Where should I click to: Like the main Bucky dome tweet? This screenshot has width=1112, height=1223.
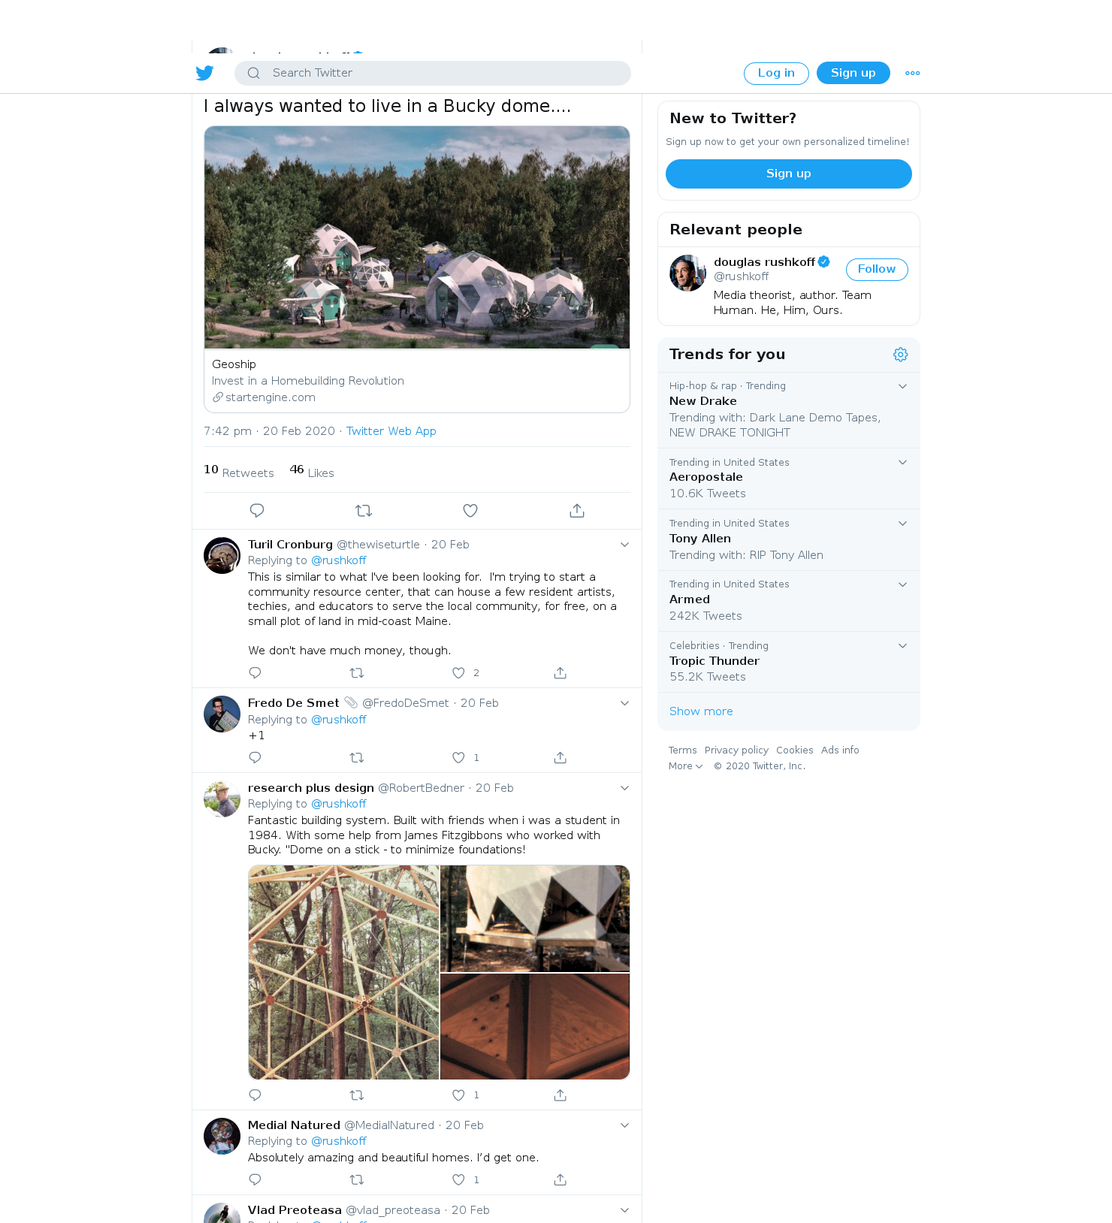[x=470, y=511]
